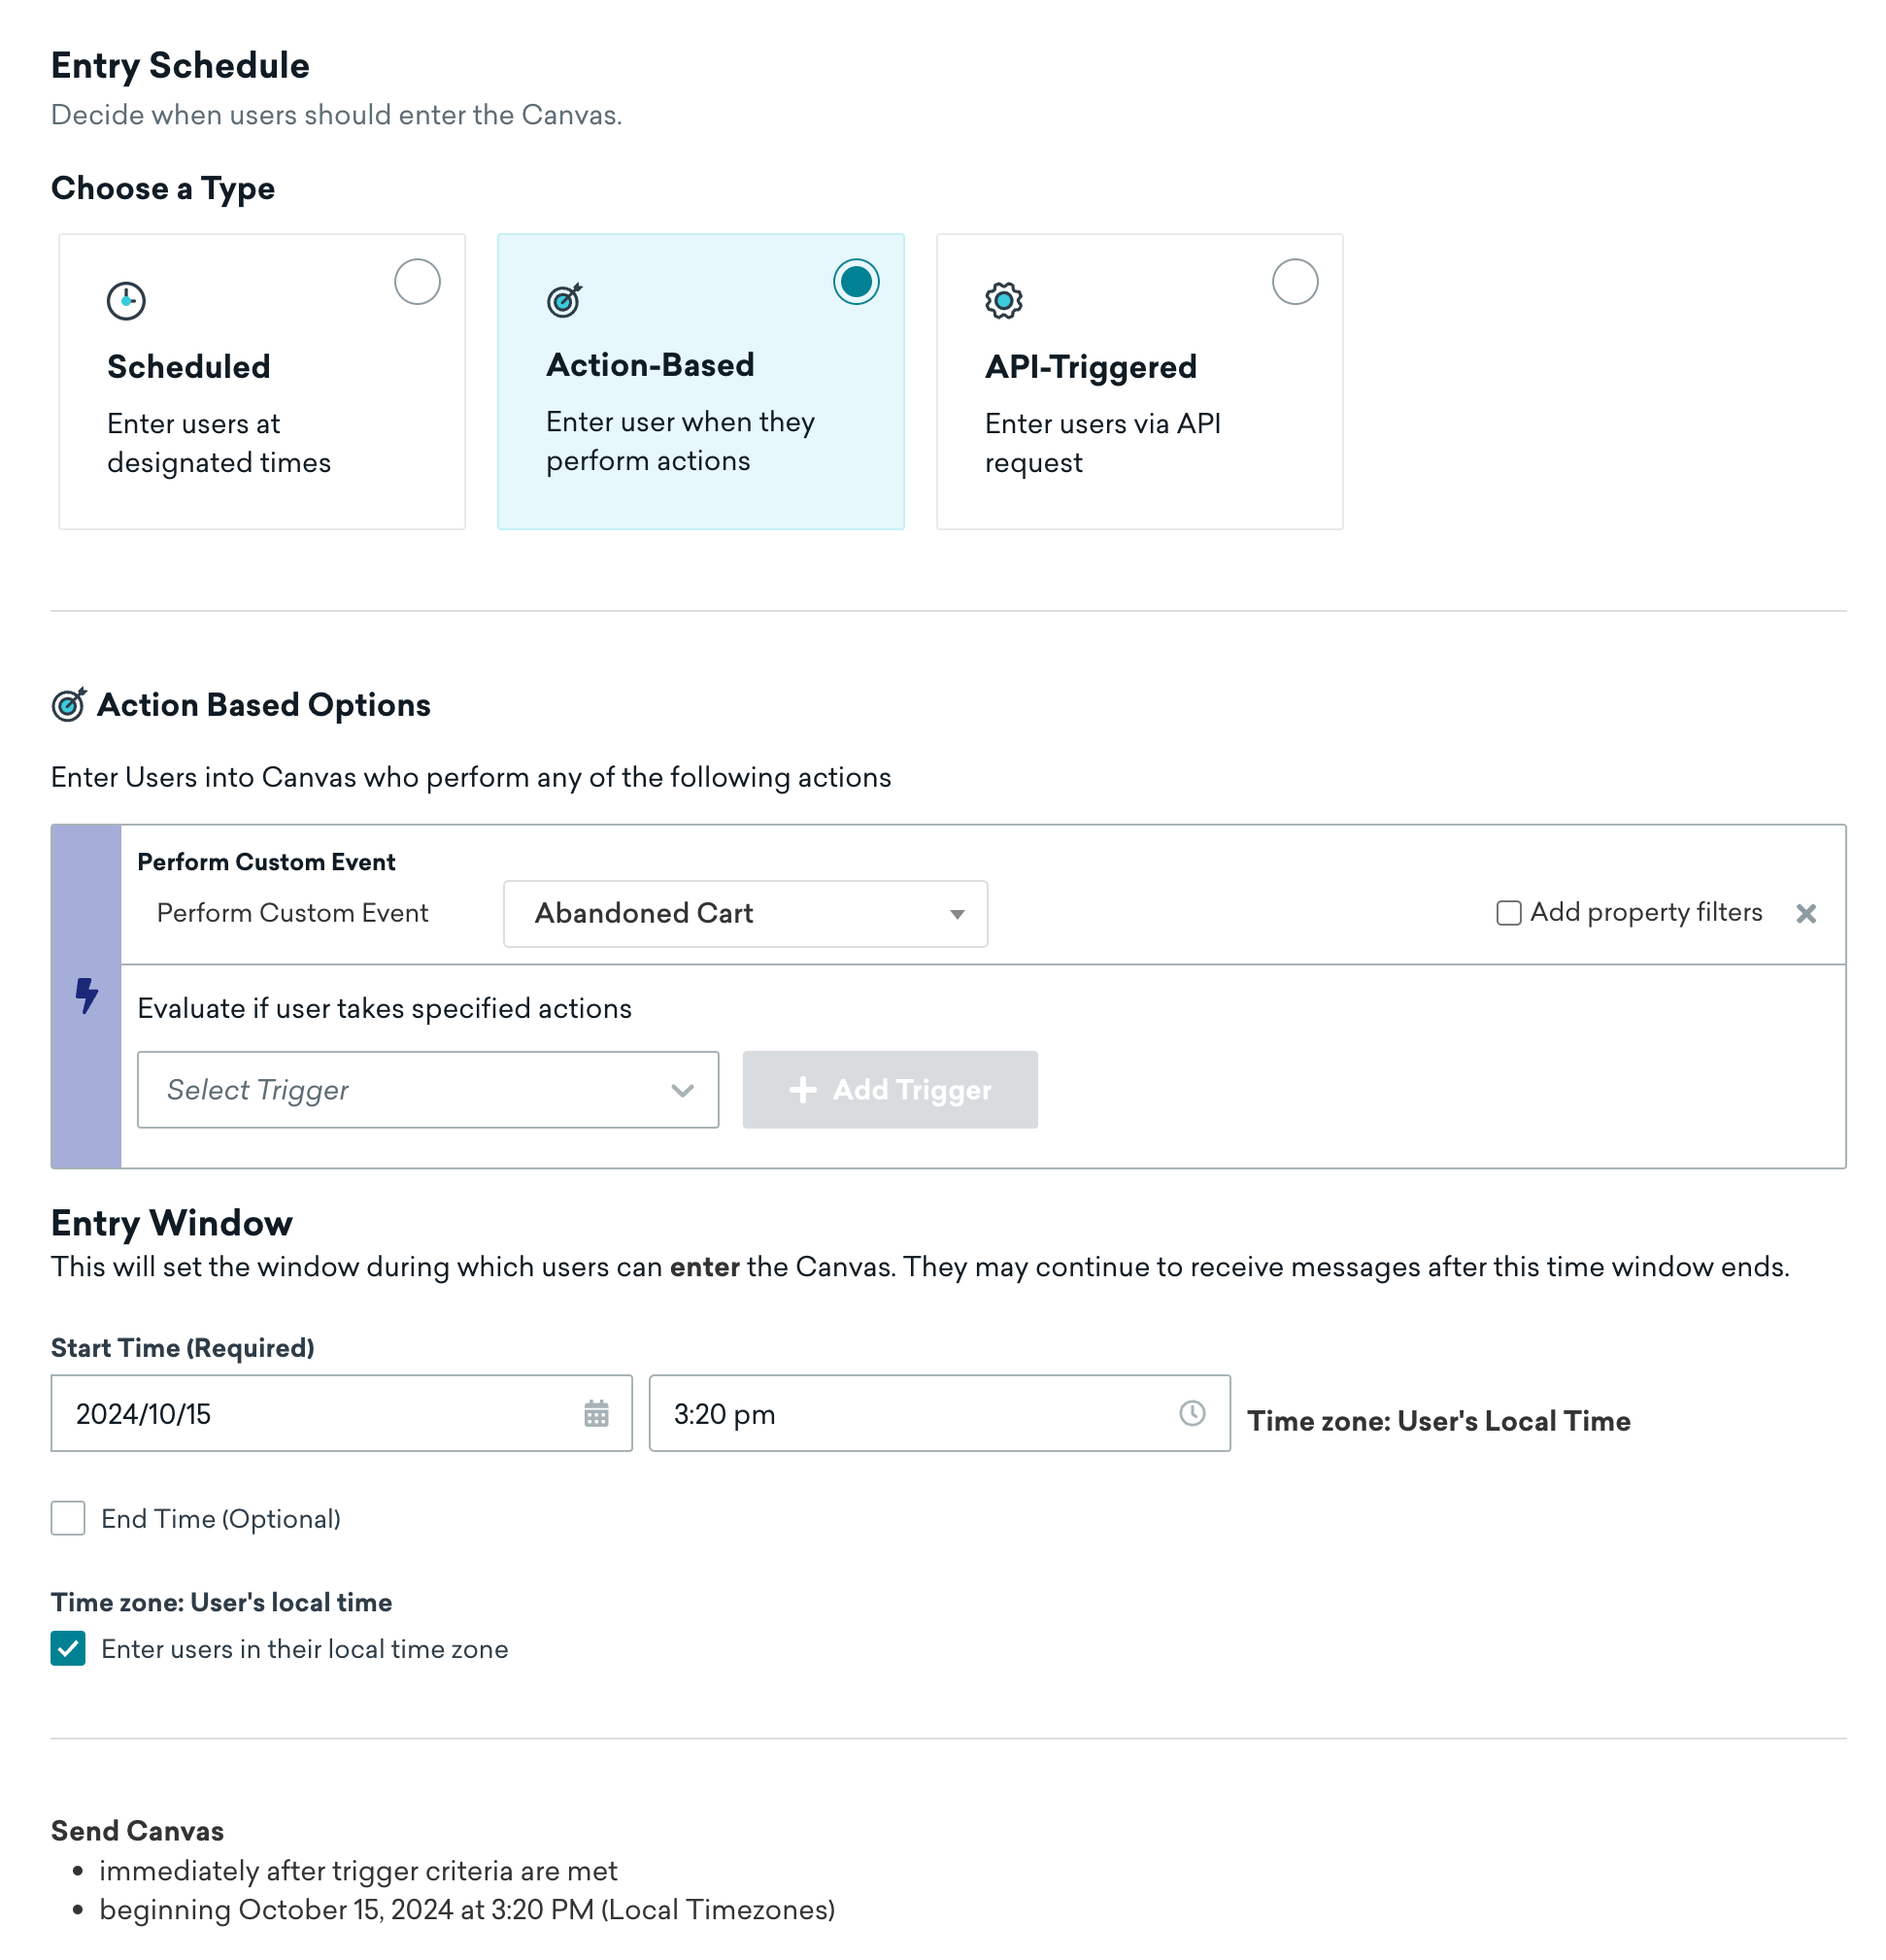Select the Scheduled entry type icon
Image resolution: width=1886 pixels, height=1960 pixels.
coord(126,297)
